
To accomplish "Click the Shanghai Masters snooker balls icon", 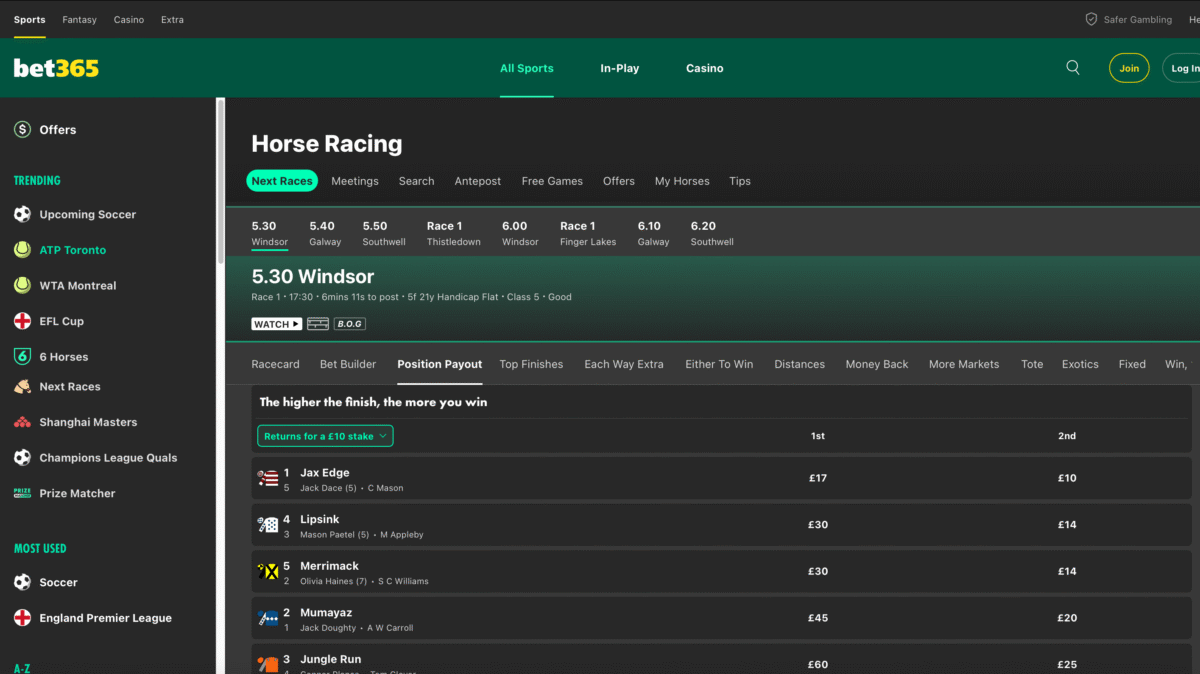I will (x=22, y=422).
